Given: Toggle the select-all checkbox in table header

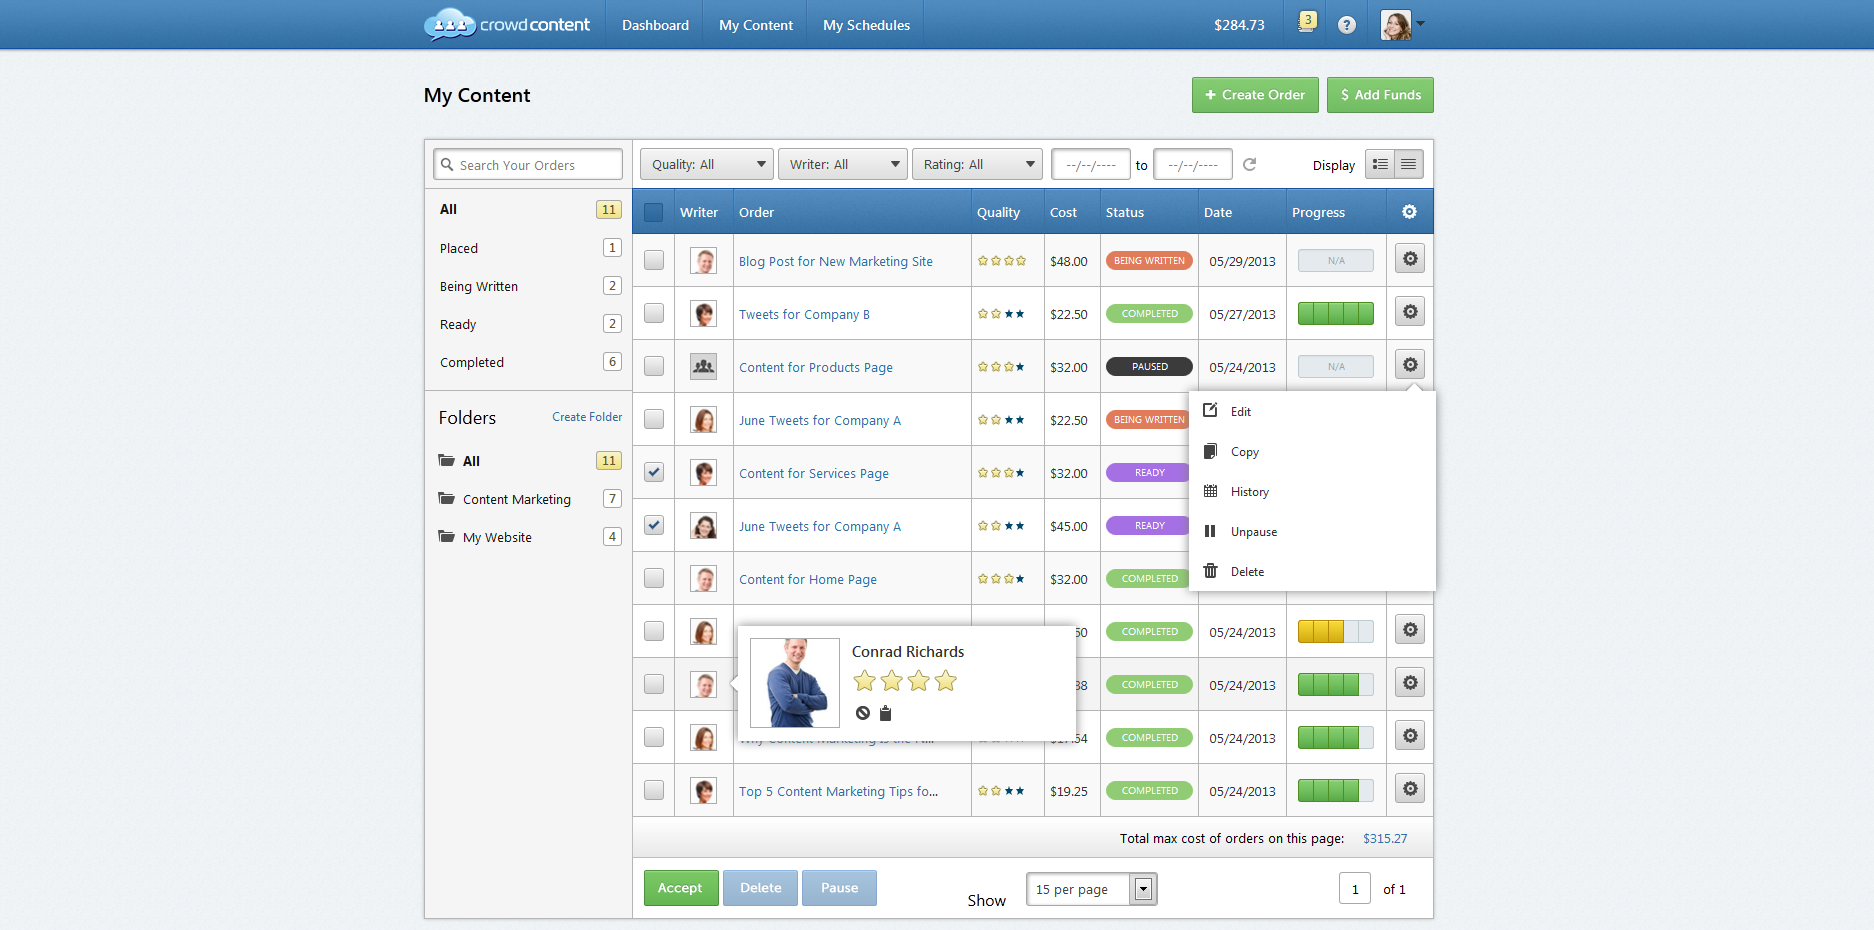Looking at the screenshot, I should coord(654,212).
